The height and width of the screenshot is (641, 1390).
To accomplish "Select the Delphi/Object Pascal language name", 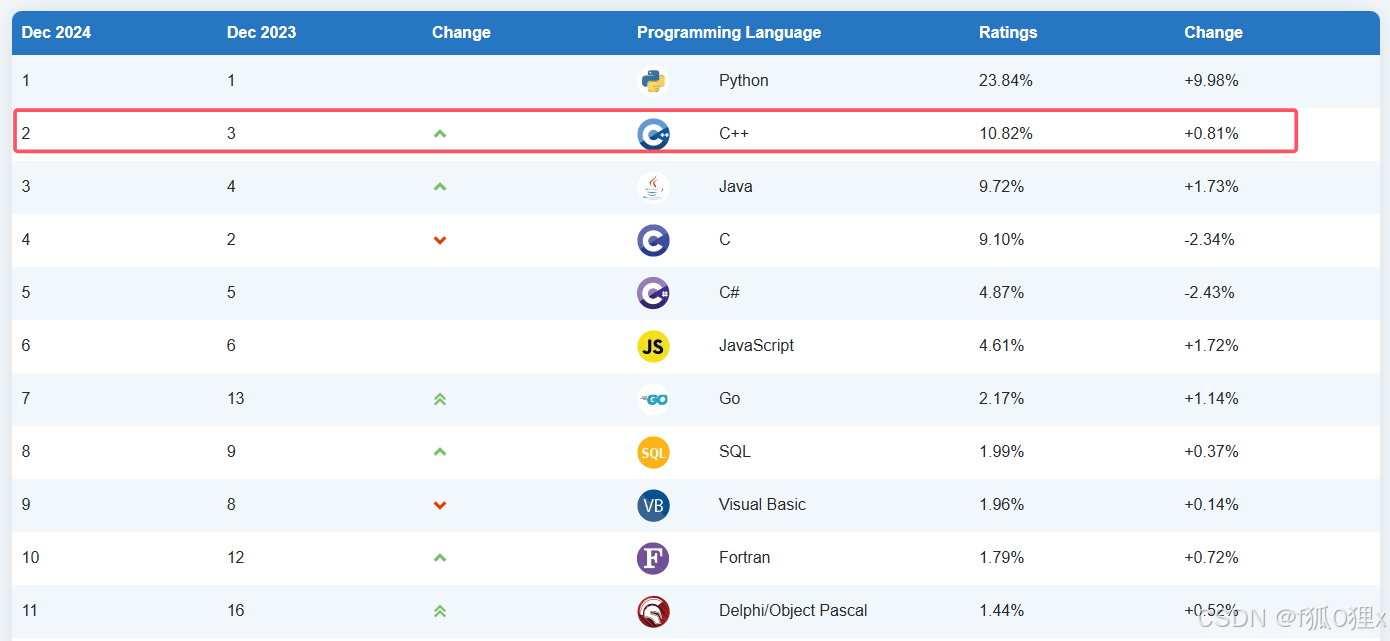I will pyautogui.click(x=793, y=610).
